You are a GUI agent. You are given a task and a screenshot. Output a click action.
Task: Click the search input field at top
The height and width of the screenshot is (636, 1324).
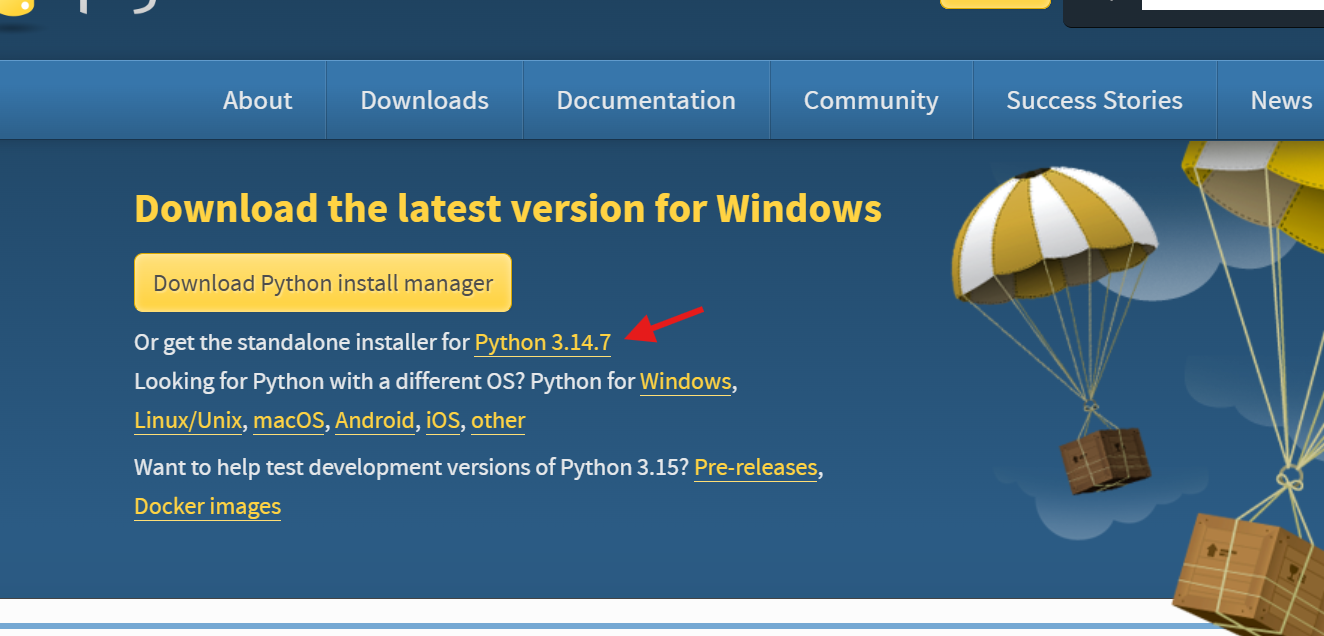point(1232,4)
